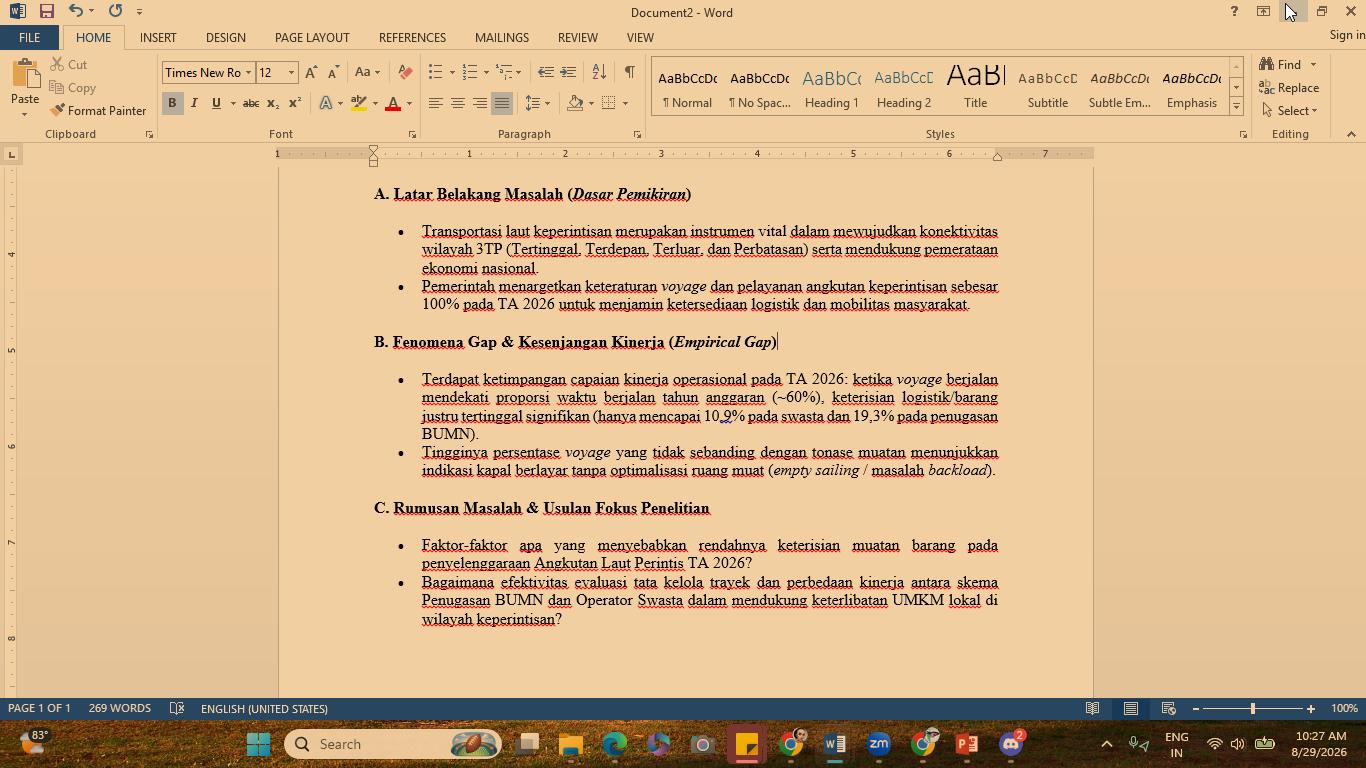This screenshot has height=768, width=1366.
Task: Open the font size dropdown
Action: 291,72
